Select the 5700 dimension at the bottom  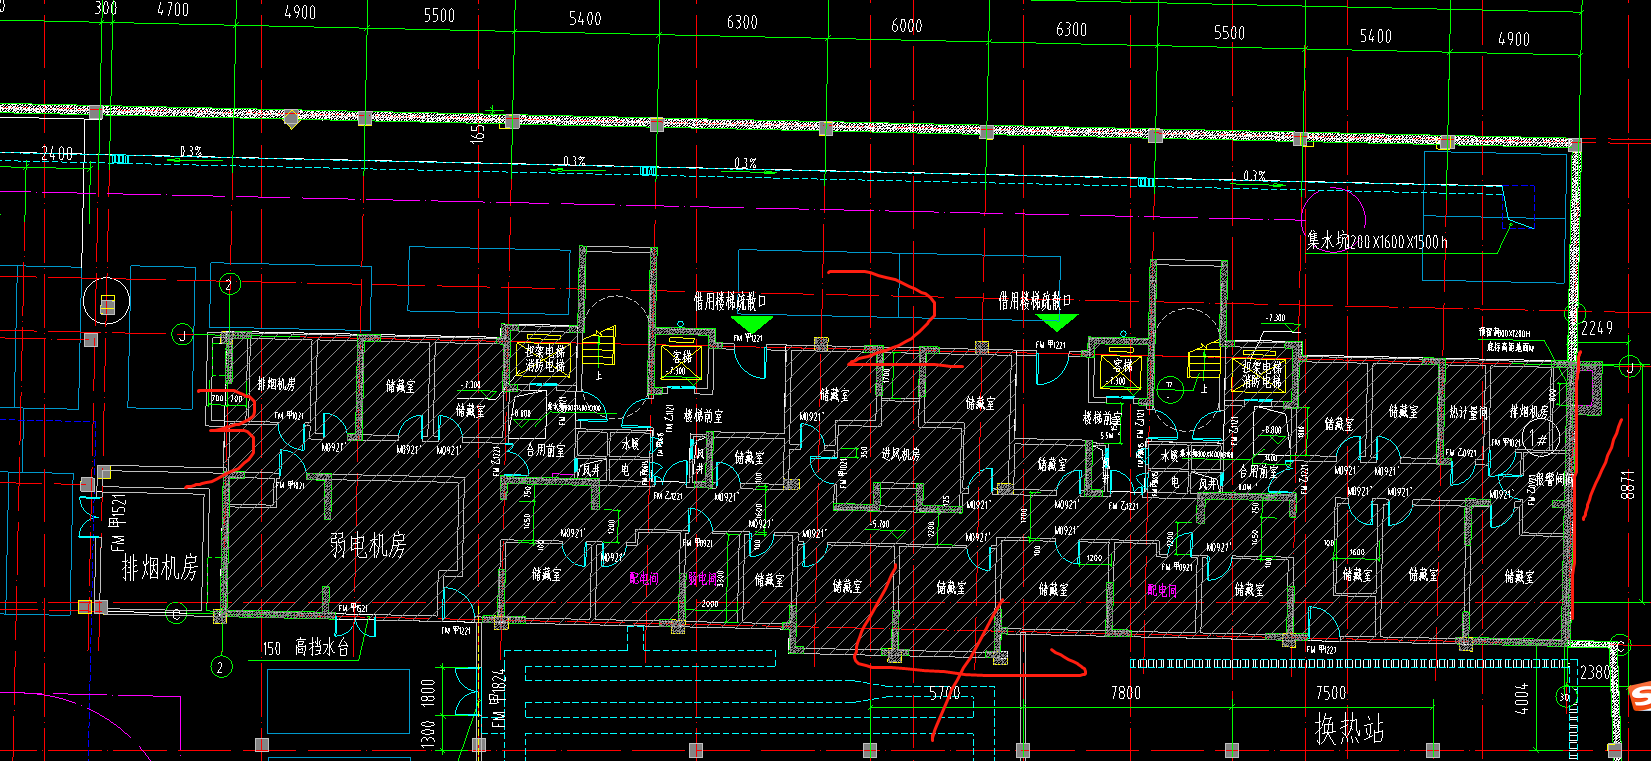point(944,692)
